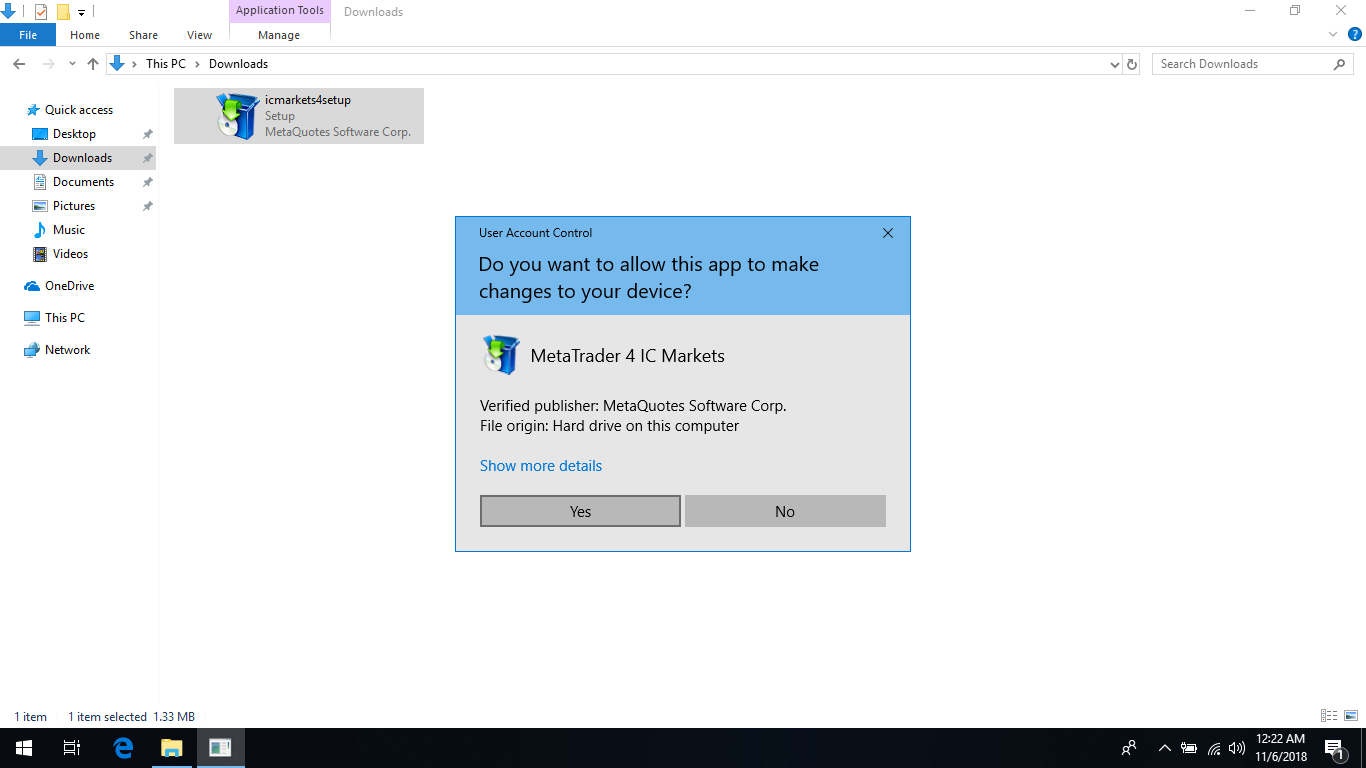Open volume speaker tray icon

point(1237,748)
